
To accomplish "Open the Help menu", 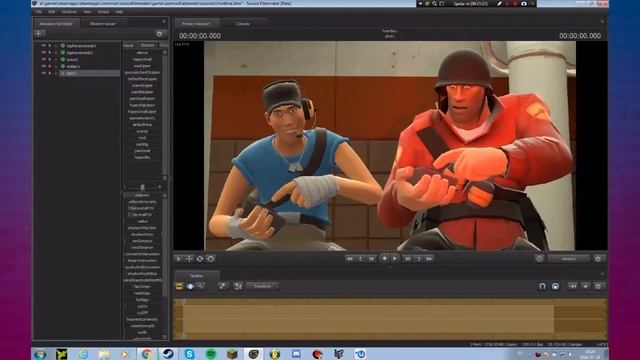I will pyautogui.click(x=119, y=12).
